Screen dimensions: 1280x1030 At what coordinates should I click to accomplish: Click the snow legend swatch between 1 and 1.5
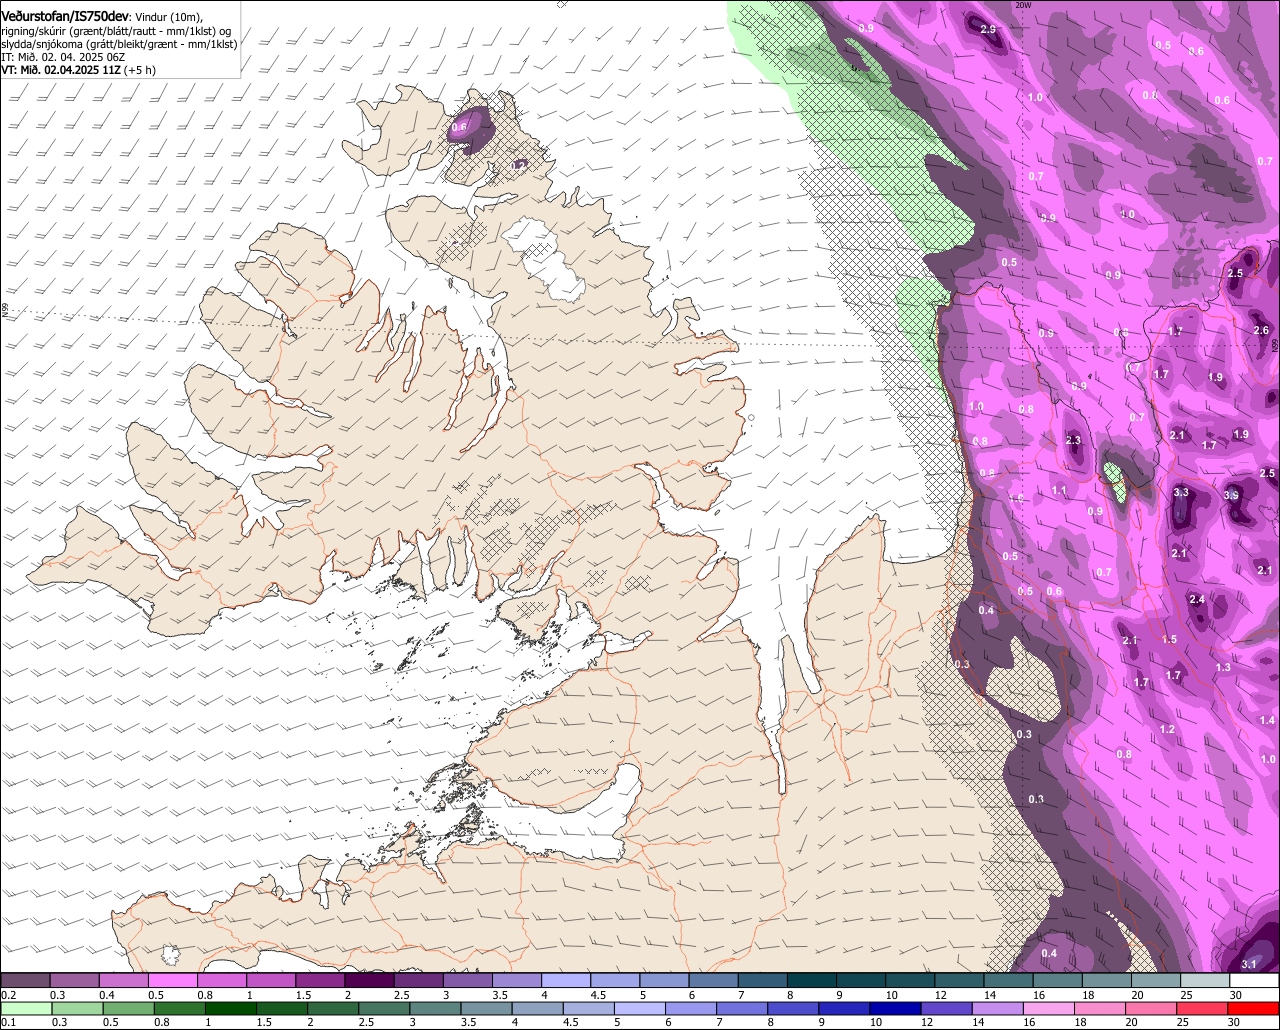tap(271, 980)
